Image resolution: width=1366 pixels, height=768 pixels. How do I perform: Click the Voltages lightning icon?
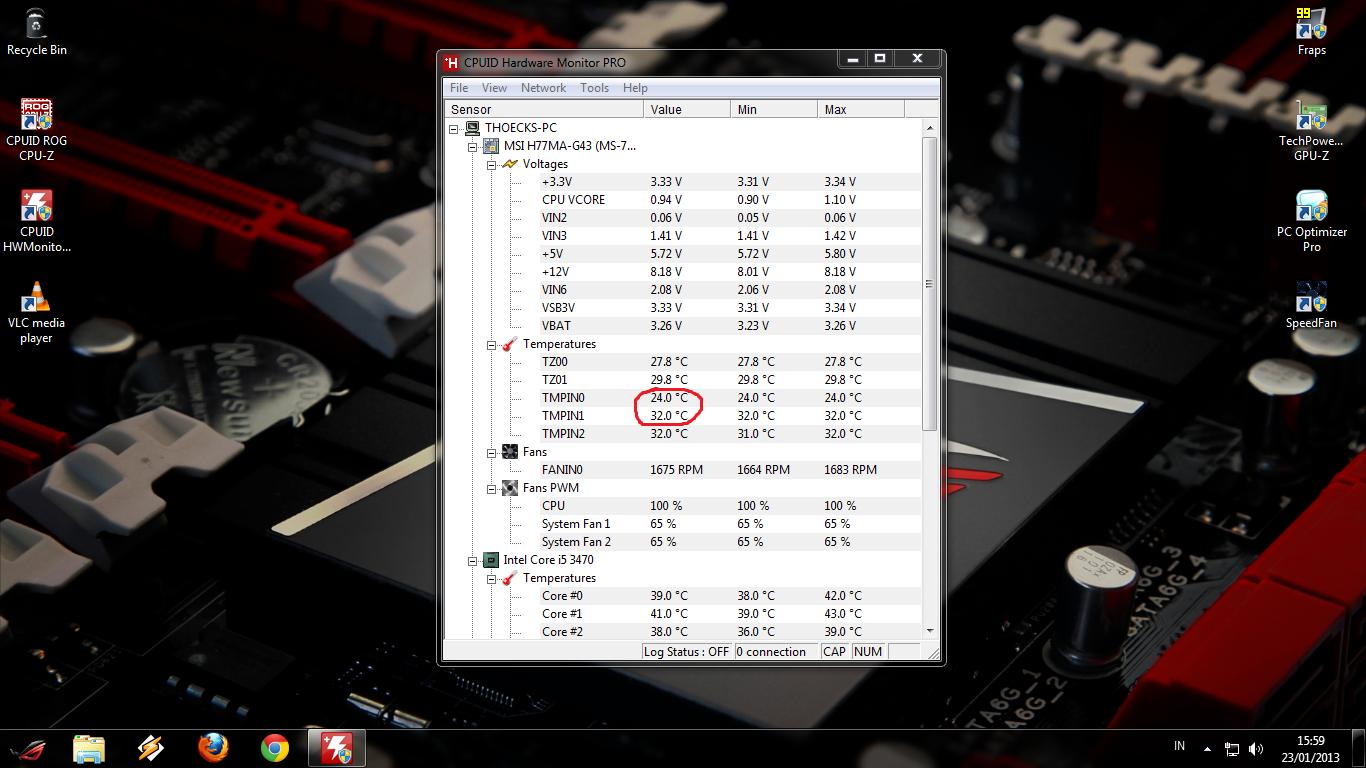[510, 164]
